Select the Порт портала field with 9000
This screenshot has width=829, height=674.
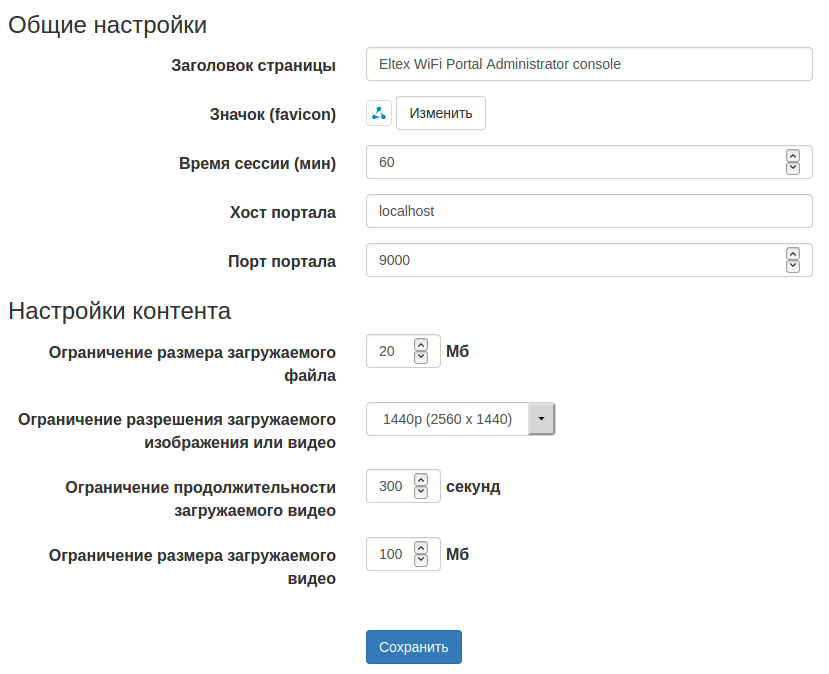570,260
